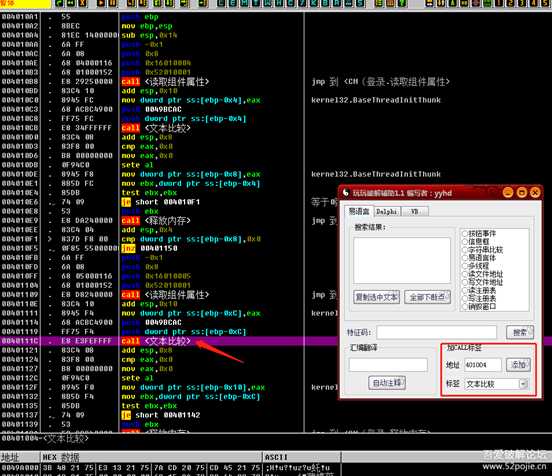Show the CPU (C) window icon
The width and height of the screenshot is (552, 476).
coord(291,3)
